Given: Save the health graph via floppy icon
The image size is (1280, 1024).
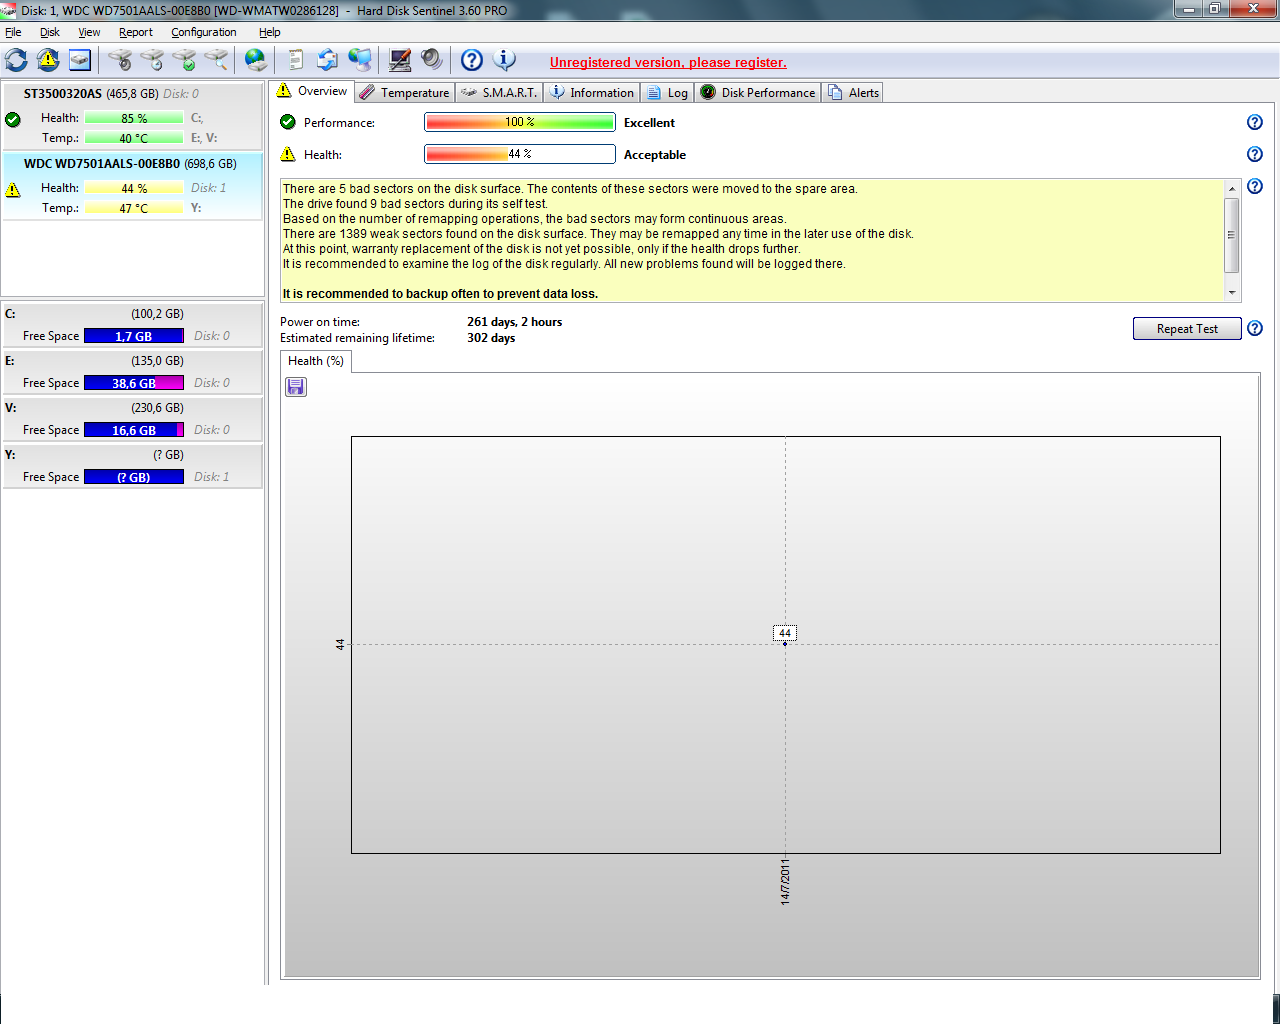Looking at the screenshot, I should pos(296,387).
